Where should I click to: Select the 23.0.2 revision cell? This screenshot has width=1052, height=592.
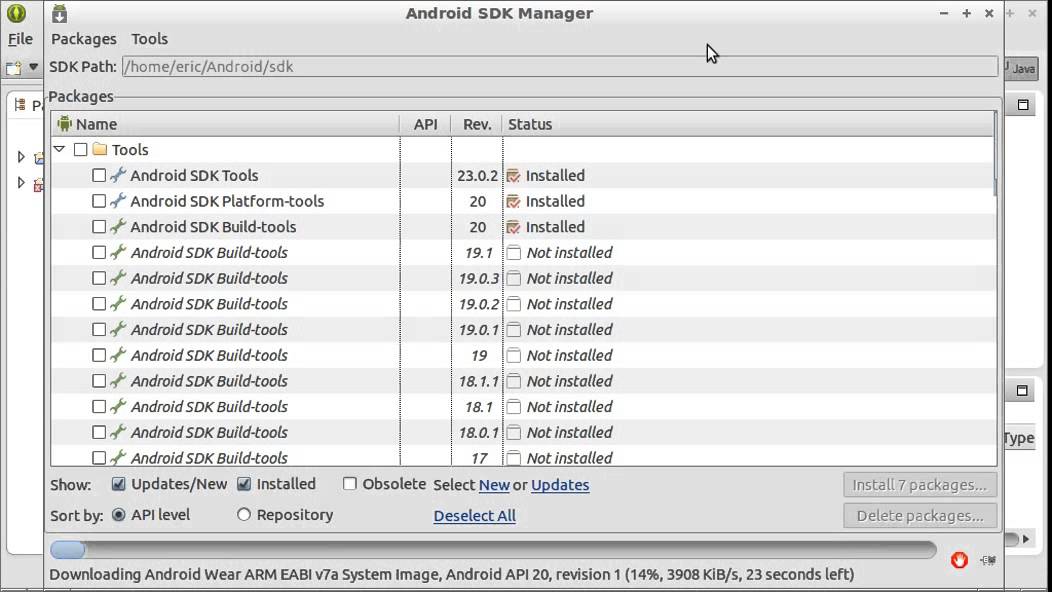click(x=477, y=175)
